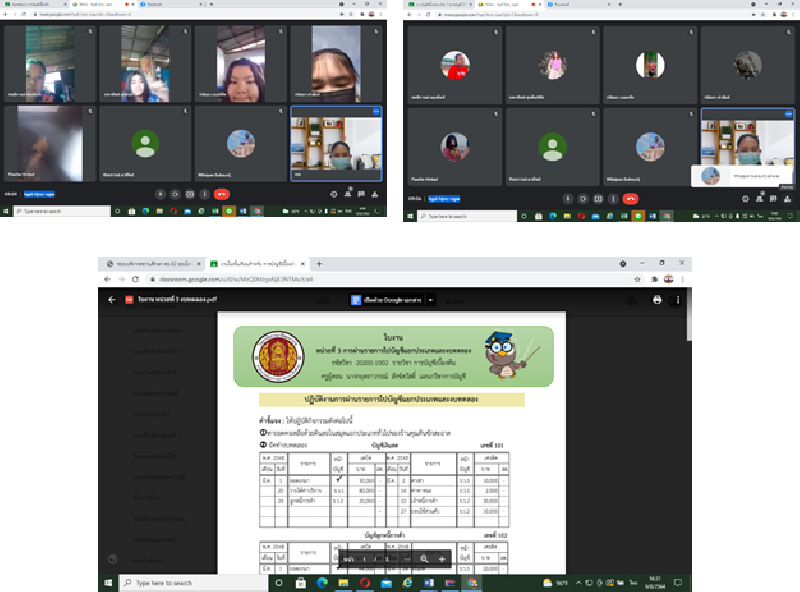This screenshot has width=800, height=592.
Task: Click Present now icon in the left Meet window
Action: click(x=190, y=194)
